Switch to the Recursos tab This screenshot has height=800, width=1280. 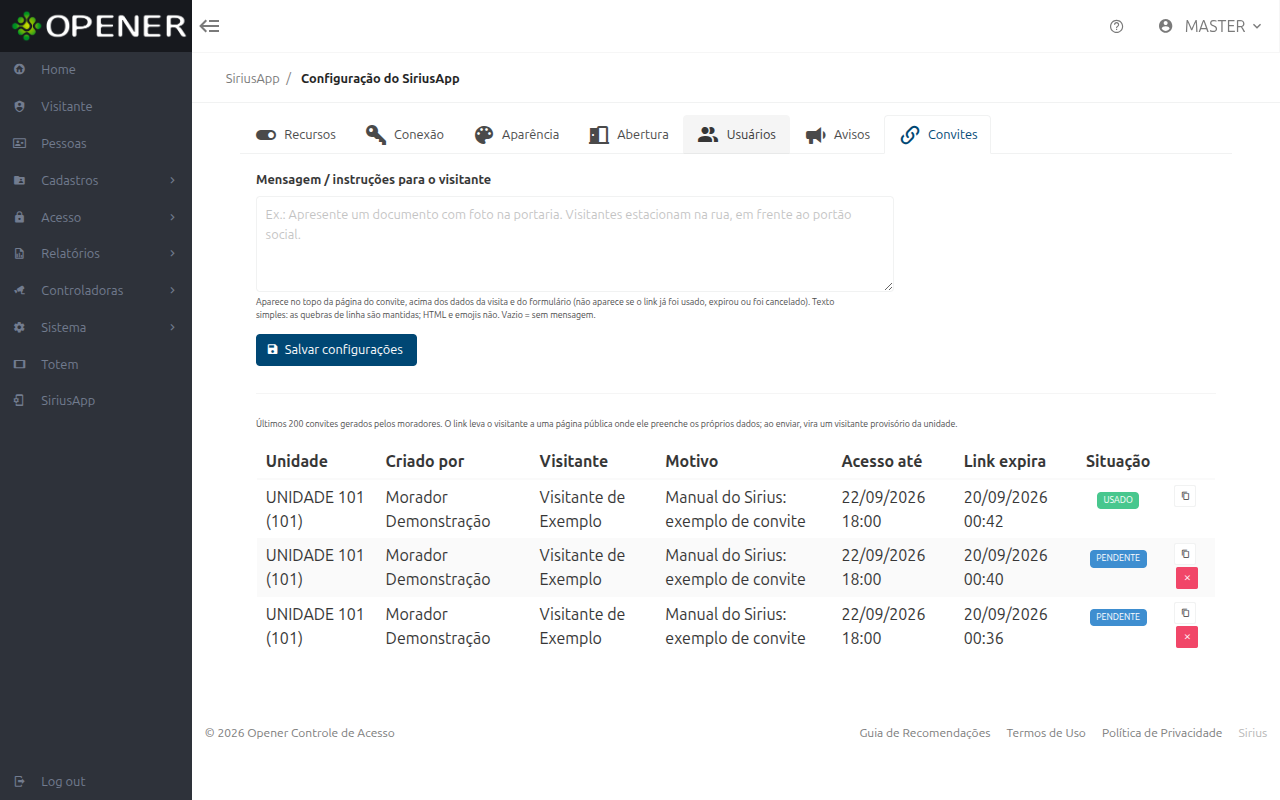pos(296,134)
